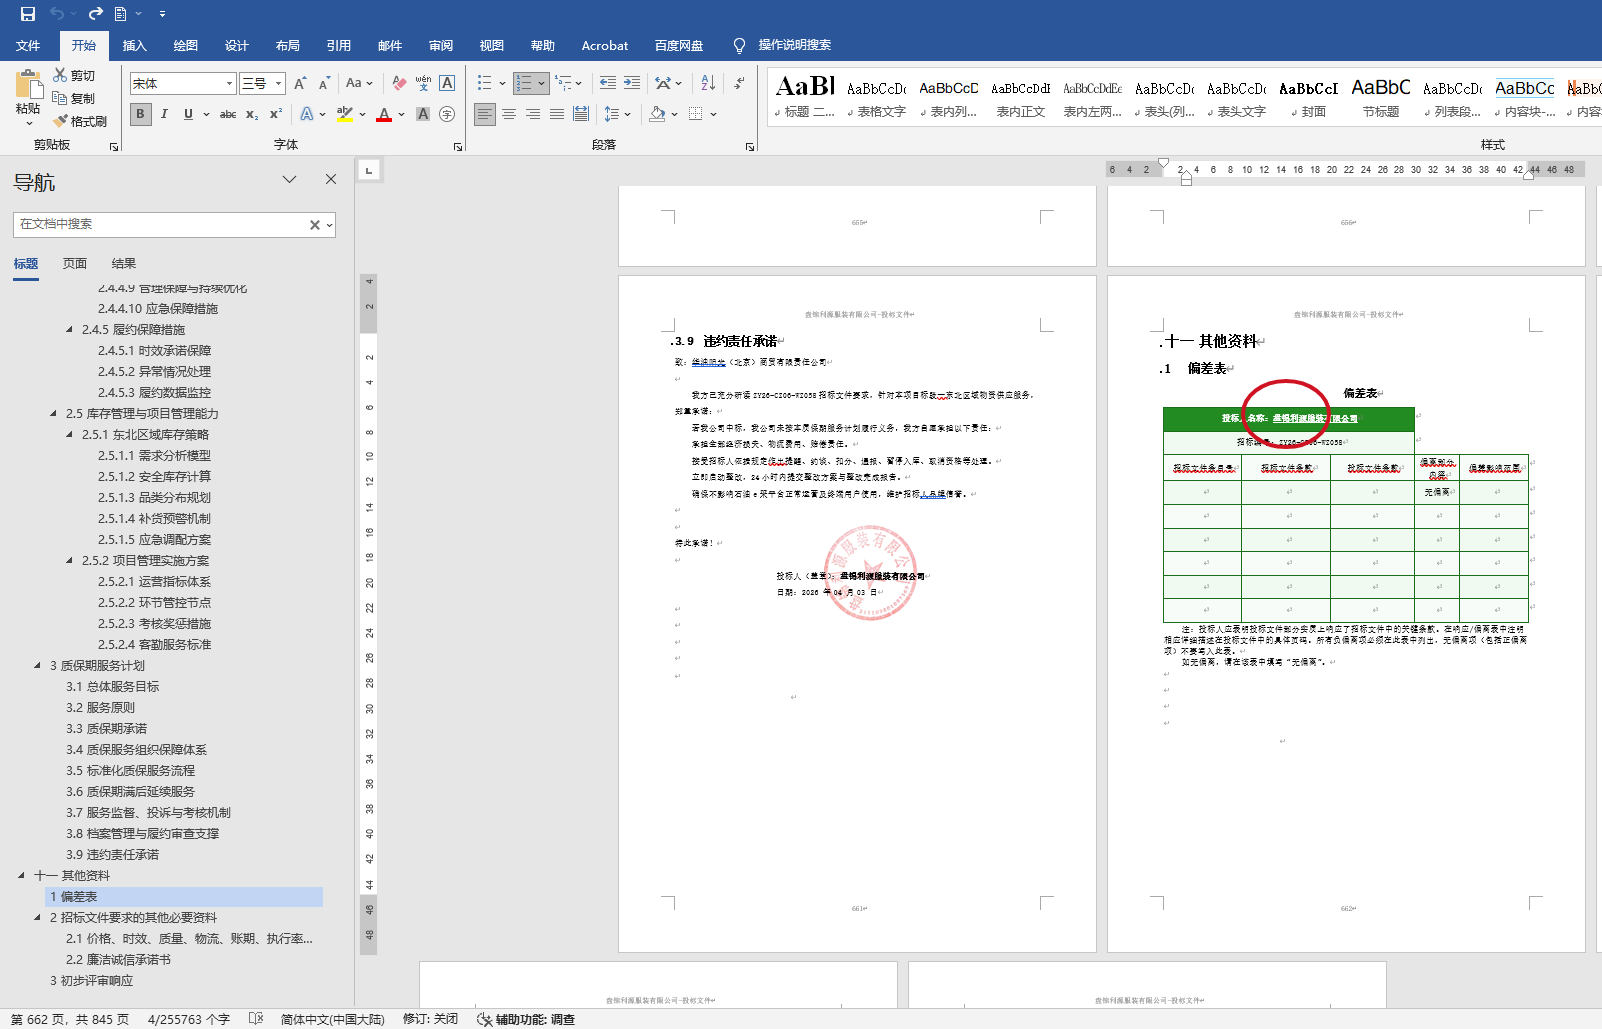Collapse the 3 质保期服务计划 heading

tap(38, 666)
